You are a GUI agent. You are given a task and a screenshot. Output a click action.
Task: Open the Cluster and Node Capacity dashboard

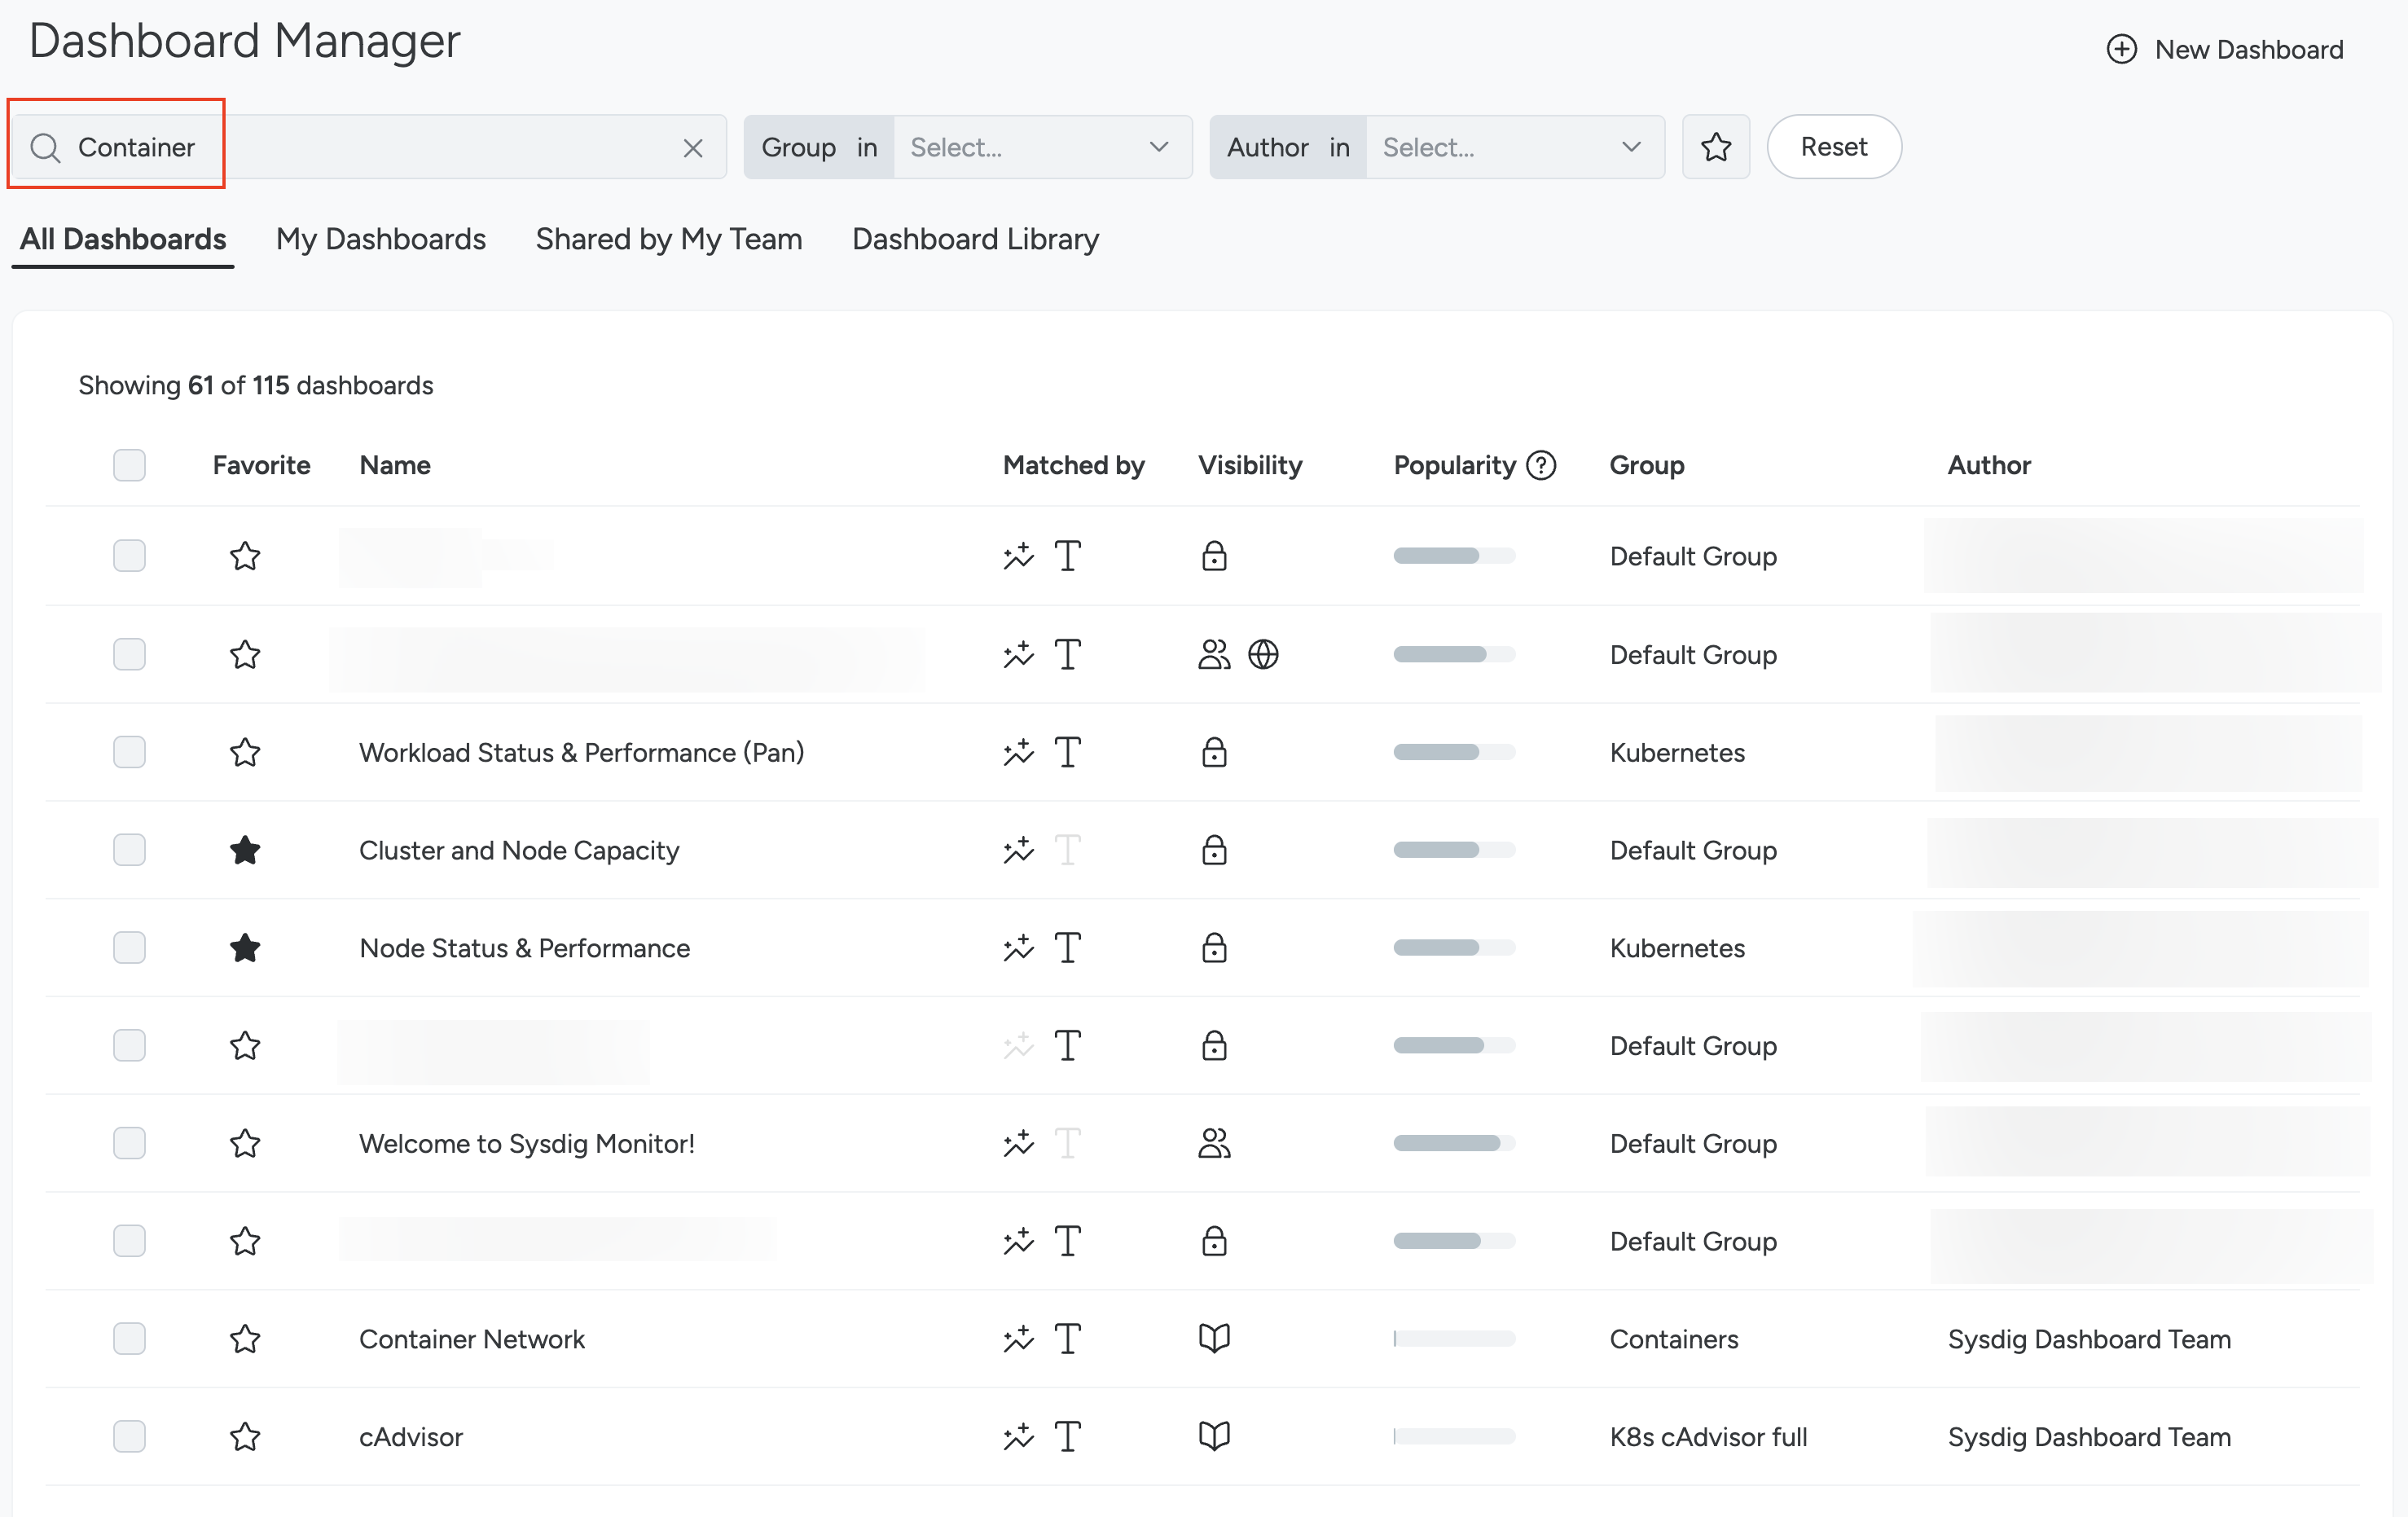[x=519, y=850]
